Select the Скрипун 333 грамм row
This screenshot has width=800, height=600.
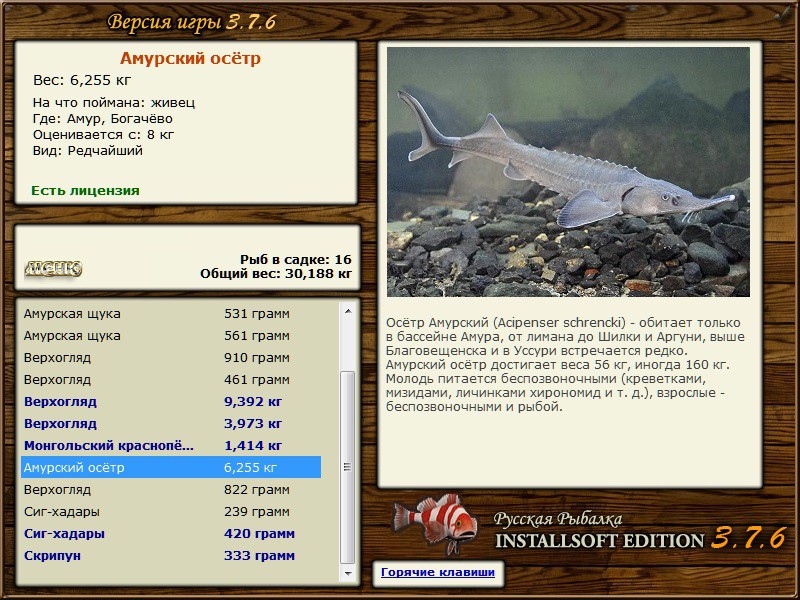[171, 556]
